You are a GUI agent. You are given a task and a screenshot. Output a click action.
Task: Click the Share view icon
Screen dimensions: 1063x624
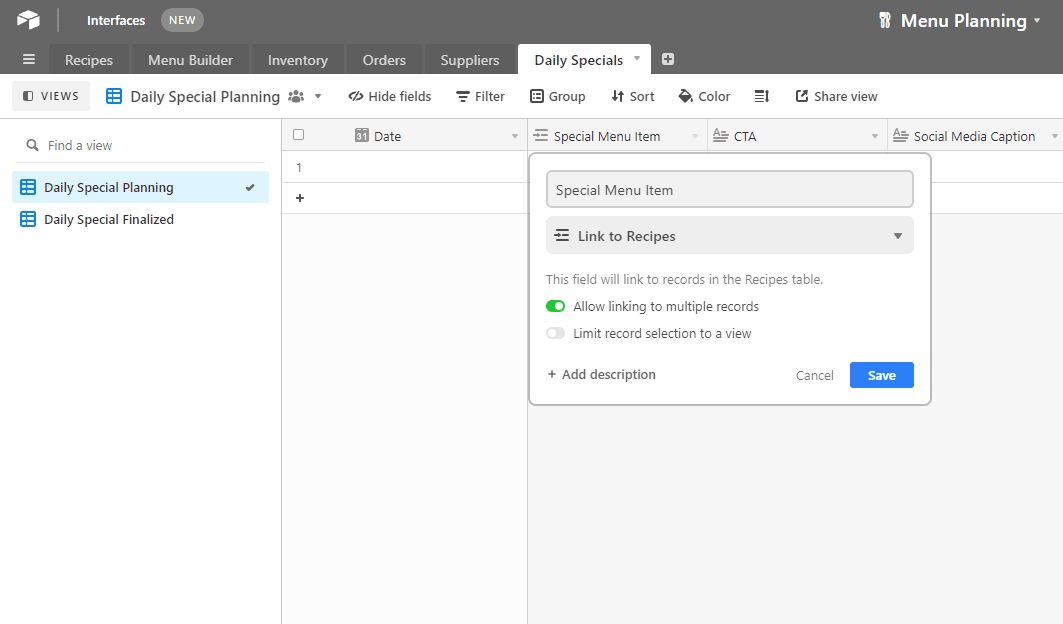802,96
